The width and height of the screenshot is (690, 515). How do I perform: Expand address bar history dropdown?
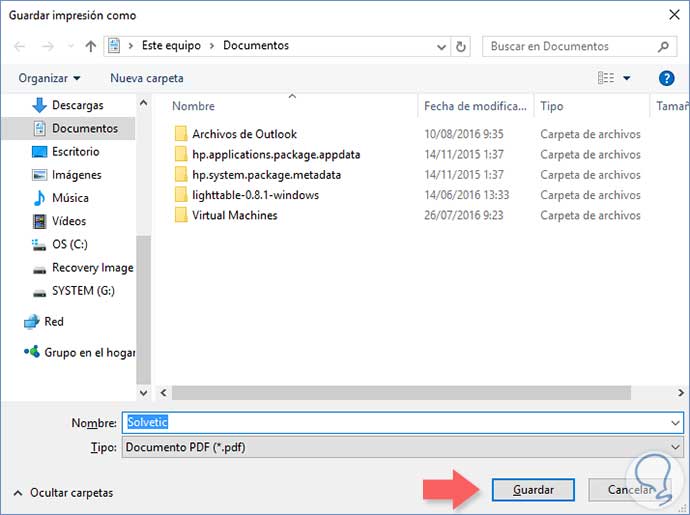point(441,47)
